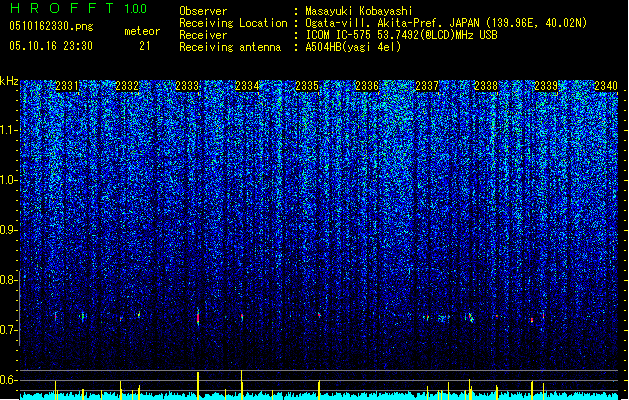Click the meteor count label
This screenshot has height=400, width=629.
click(x=142, y=31)
